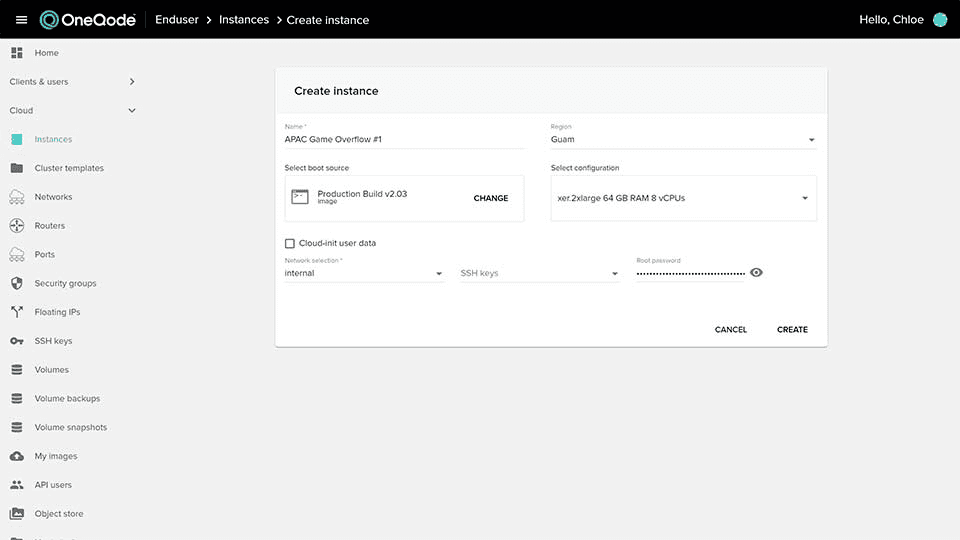This screenshot has width=960, height=540.
Task: Collapse the Cloud sidebar section
Action: pyautogui.click(x=131, y=111)
